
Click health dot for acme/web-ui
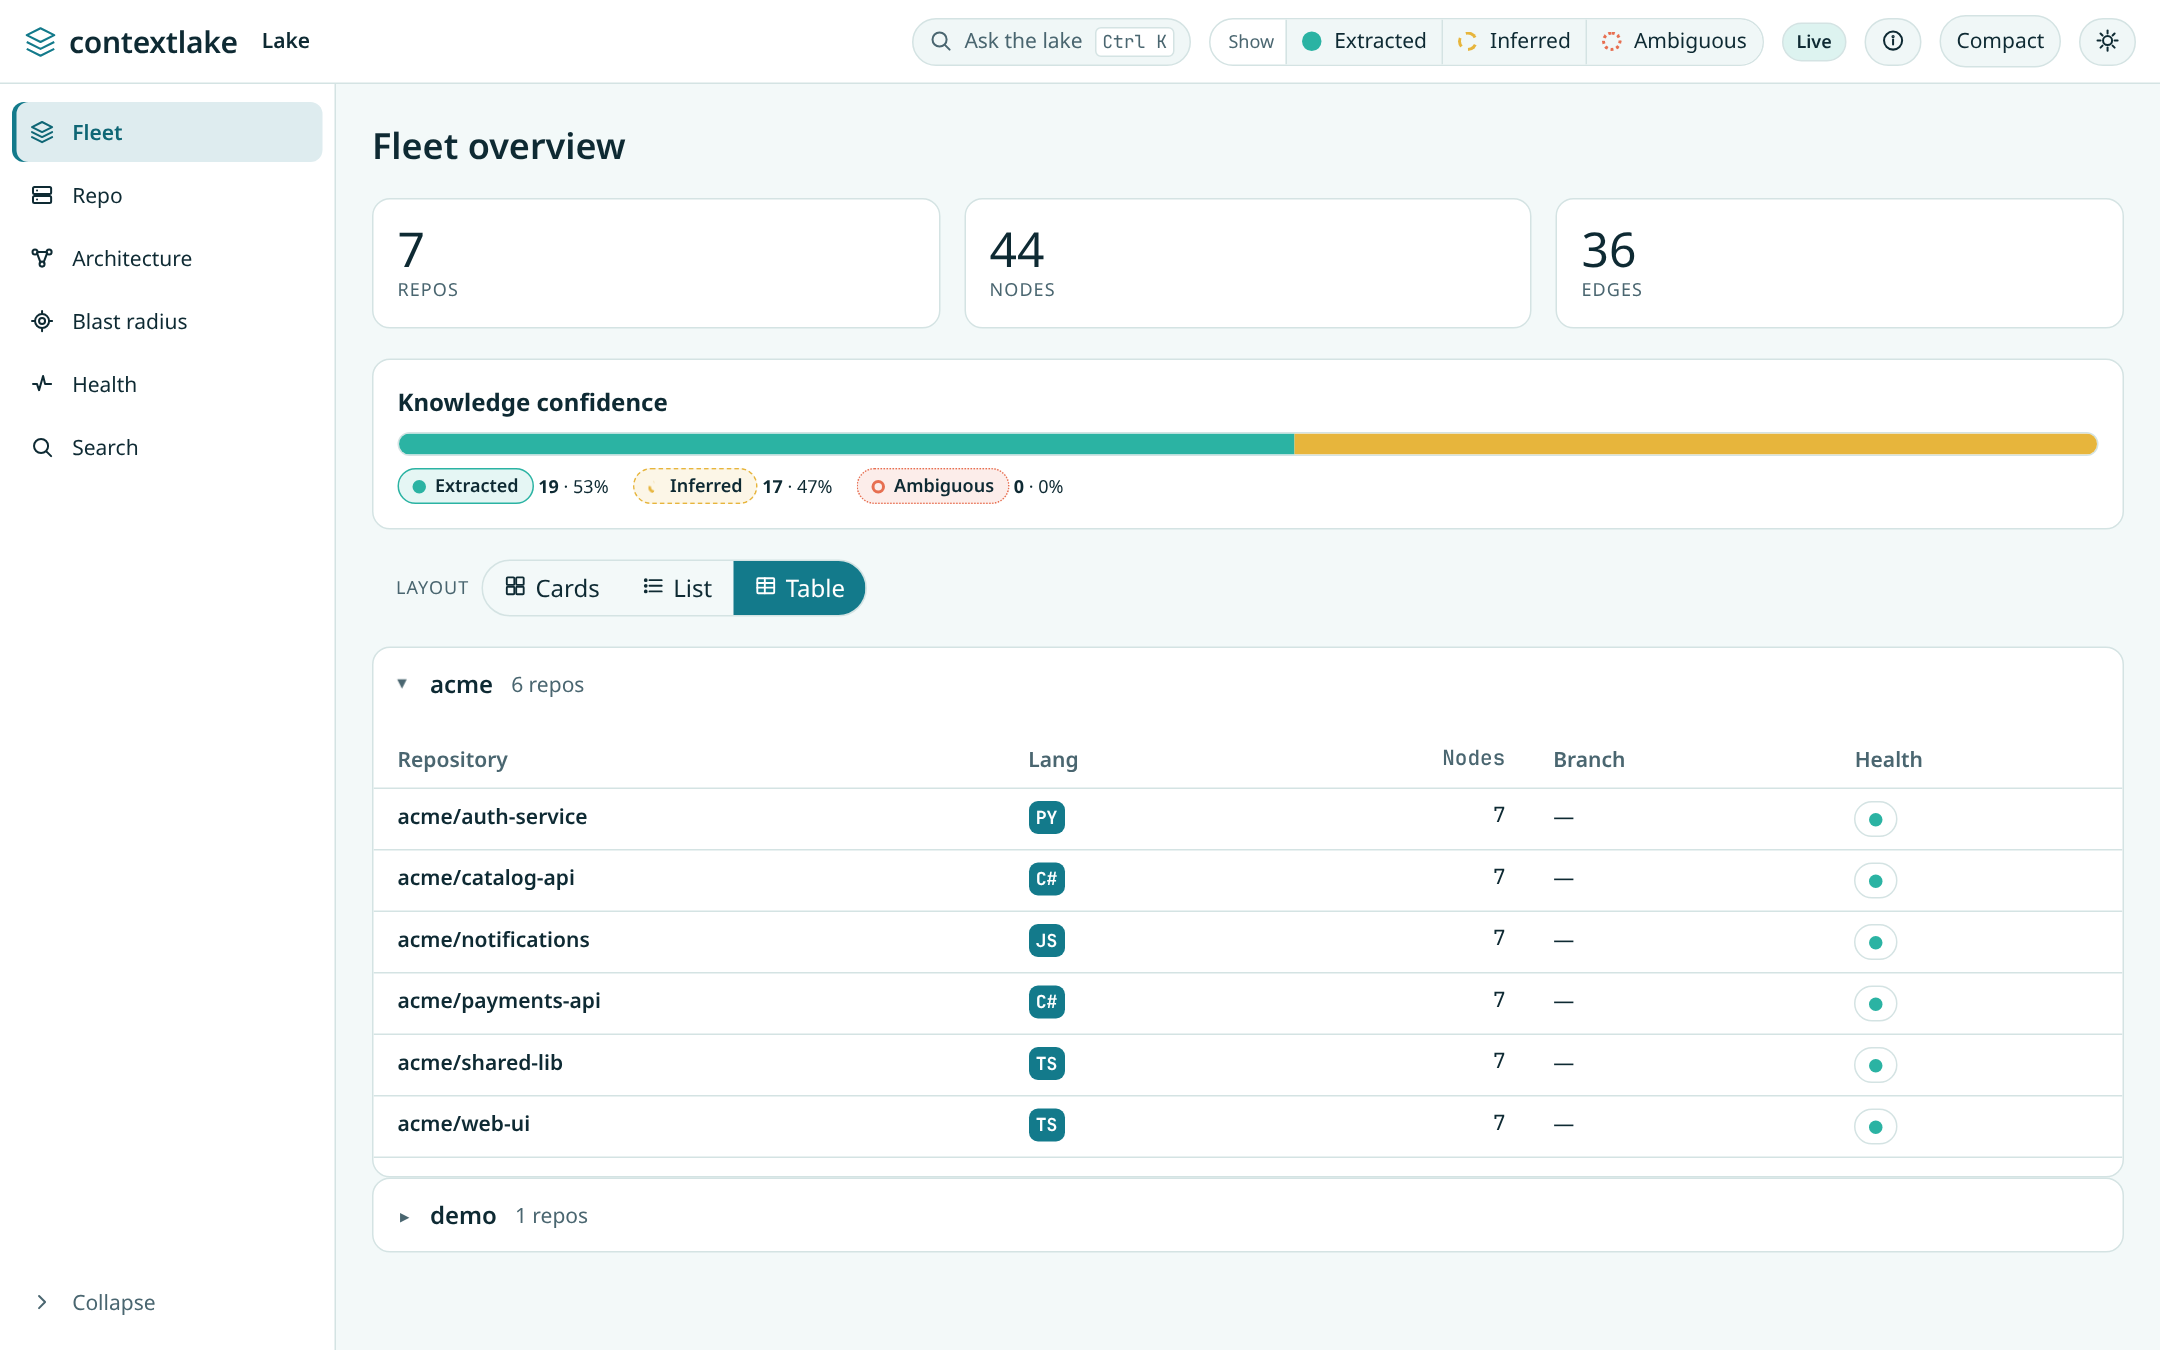click(x=1875, y=1127)
